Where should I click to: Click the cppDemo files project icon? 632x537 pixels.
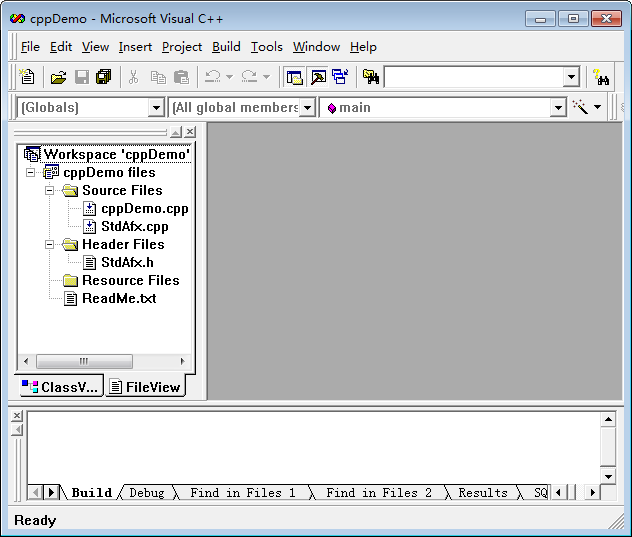51,172
